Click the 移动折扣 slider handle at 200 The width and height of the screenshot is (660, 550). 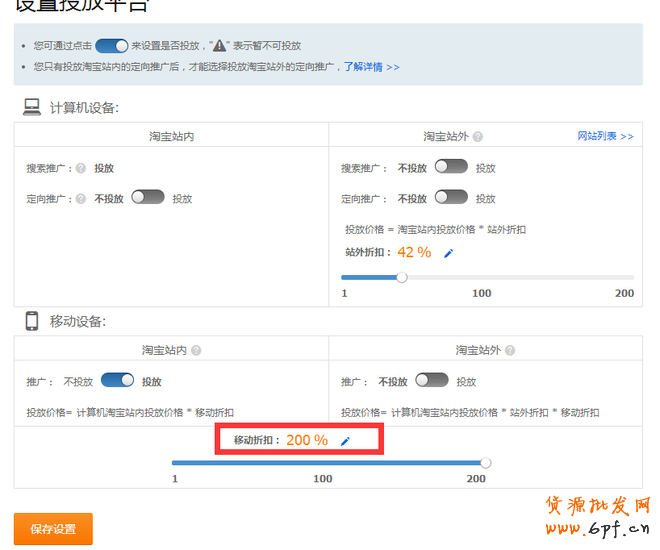pos(486,463)
